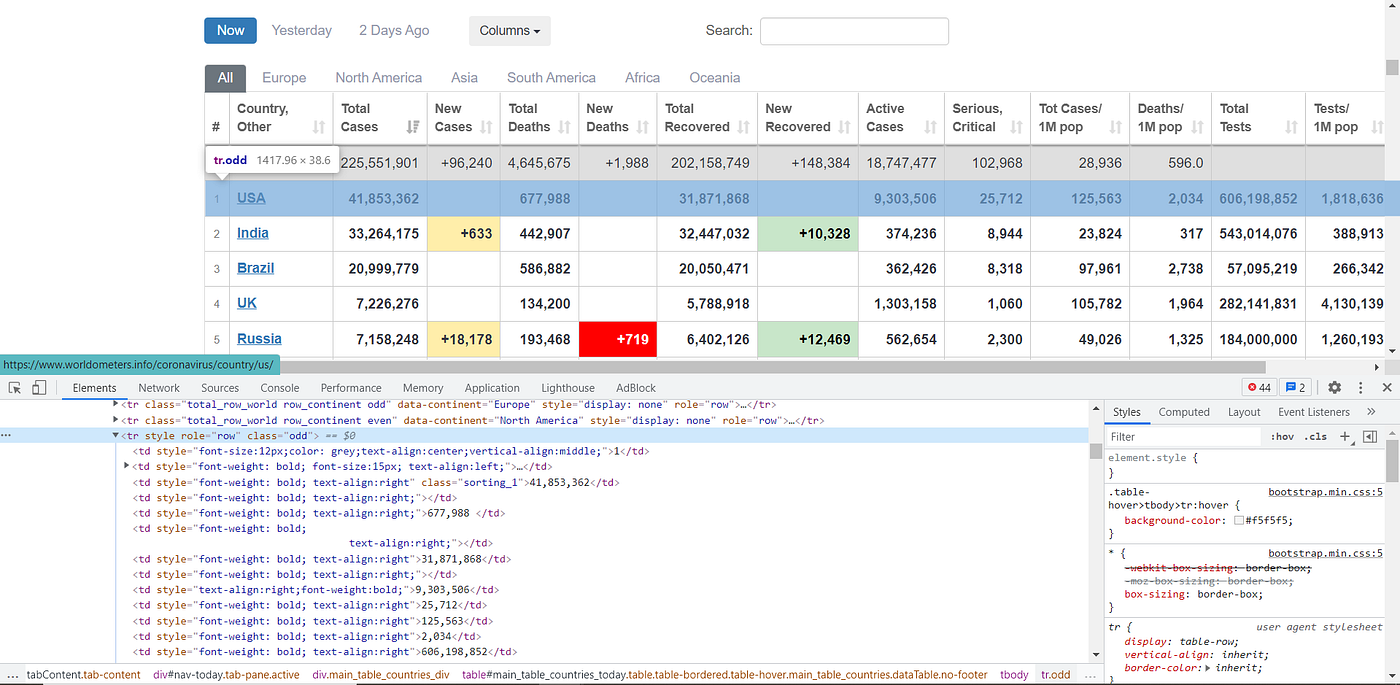Activate the inspect element picker icon
The image size is (1400, 685).
pos(15,388)
